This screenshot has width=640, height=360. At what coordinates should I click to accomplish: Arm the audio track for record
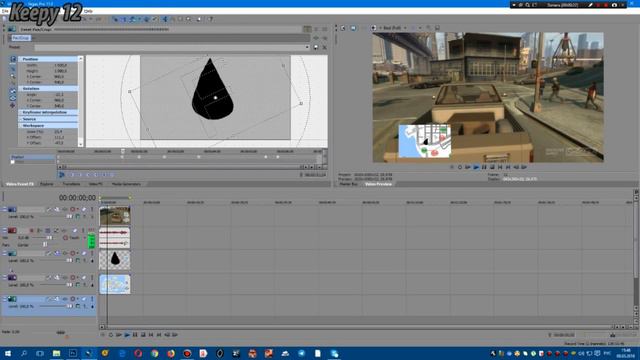pos(31,231)
